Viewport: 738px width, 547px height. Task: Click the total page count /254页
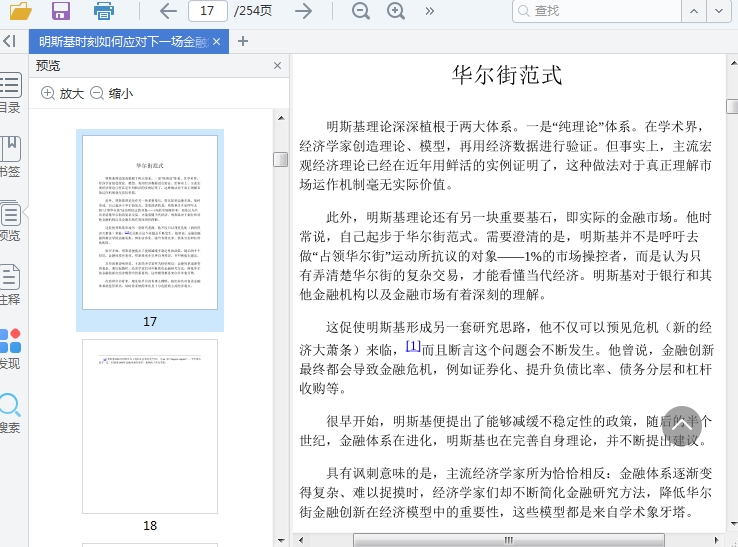pos(253,11)
